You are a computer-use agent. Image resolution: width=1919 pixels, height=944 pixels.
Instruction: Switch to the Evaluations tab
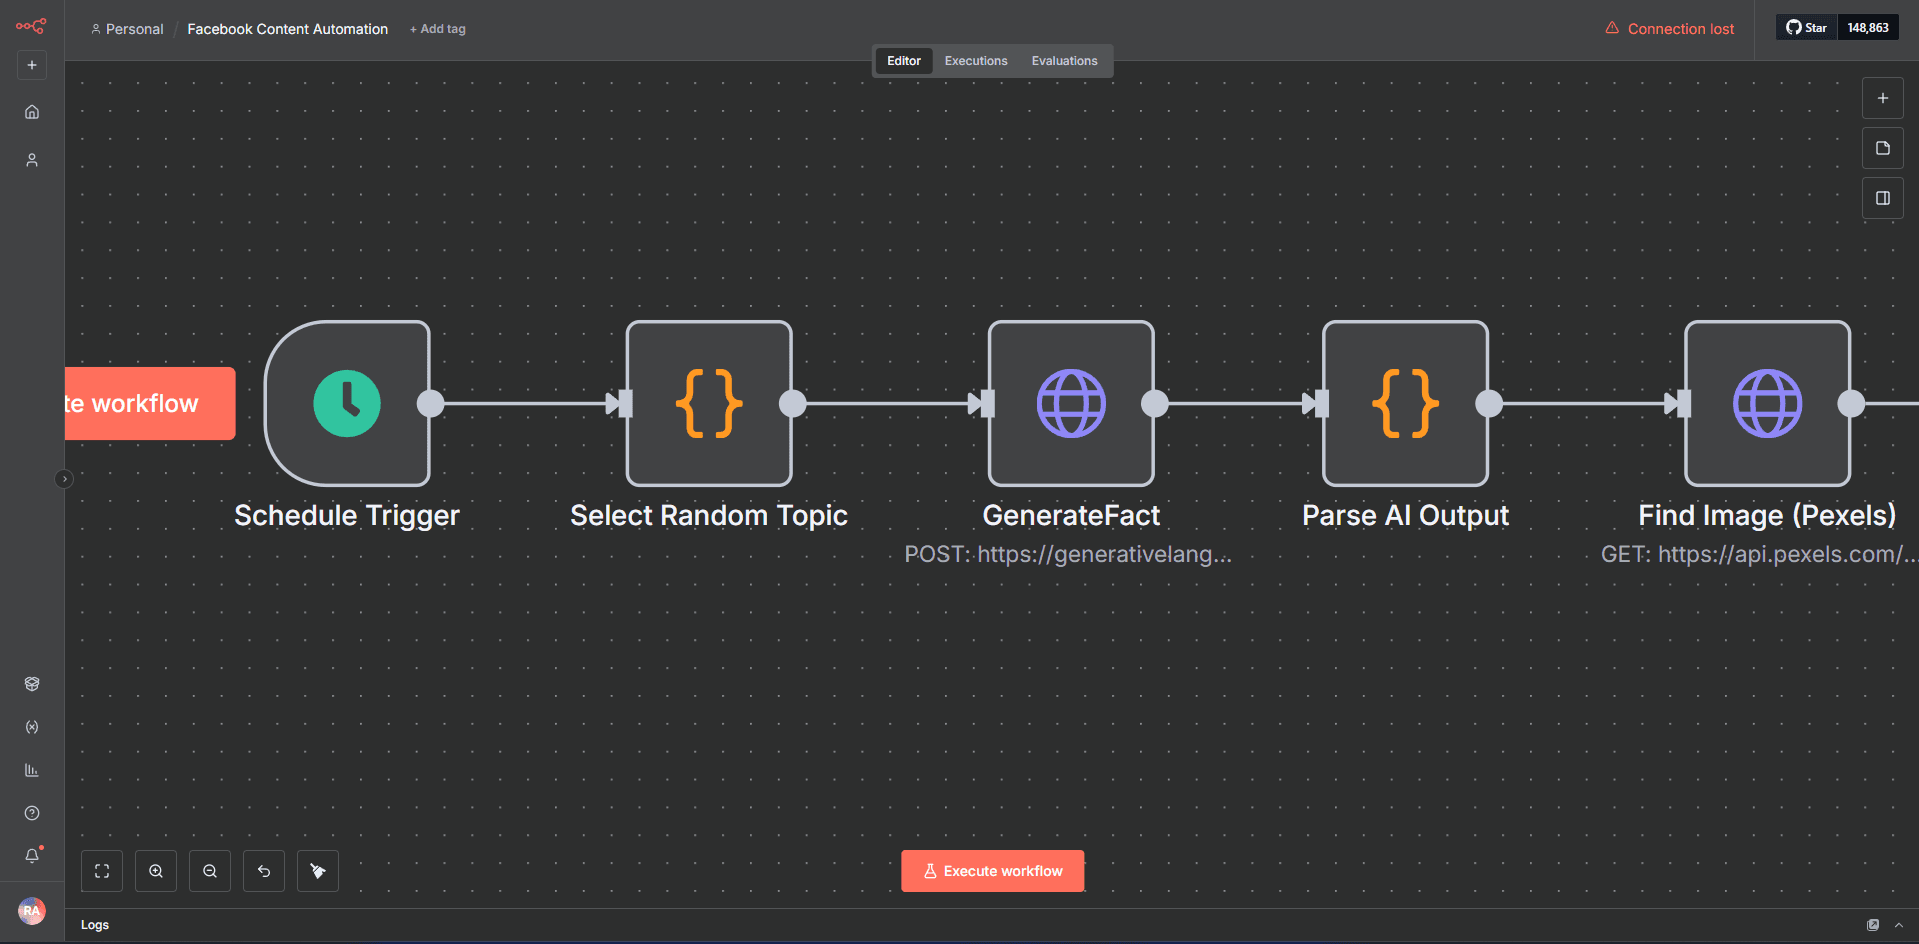click(x=1064, y=61)
